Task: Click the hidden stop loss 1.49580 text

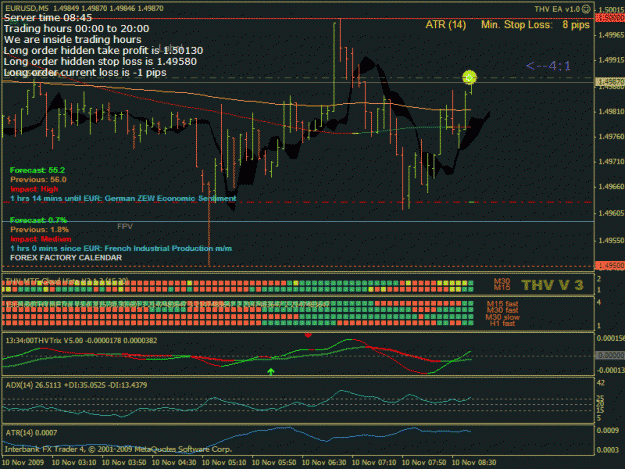Action: tap(100, 61)
